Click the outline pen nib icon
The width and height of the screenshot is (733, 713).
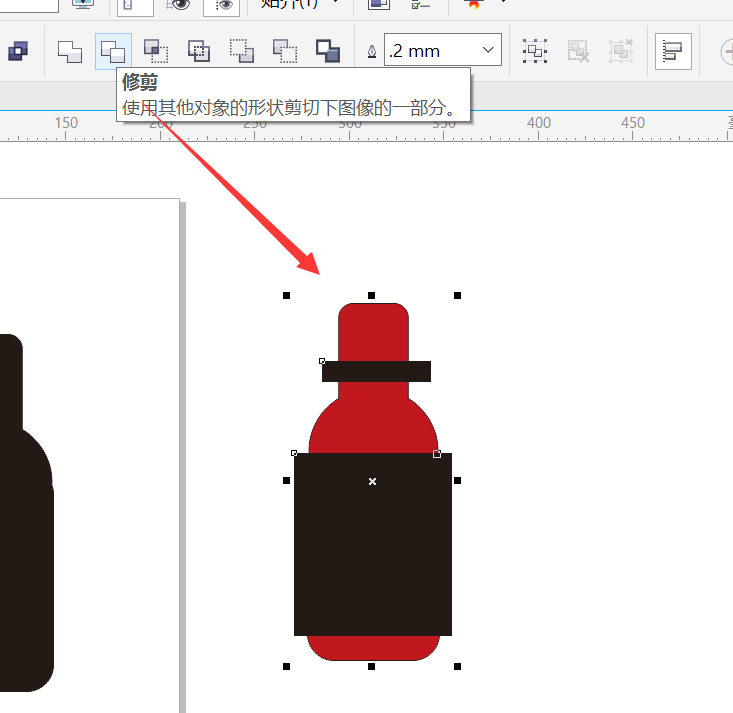[372, 51]
